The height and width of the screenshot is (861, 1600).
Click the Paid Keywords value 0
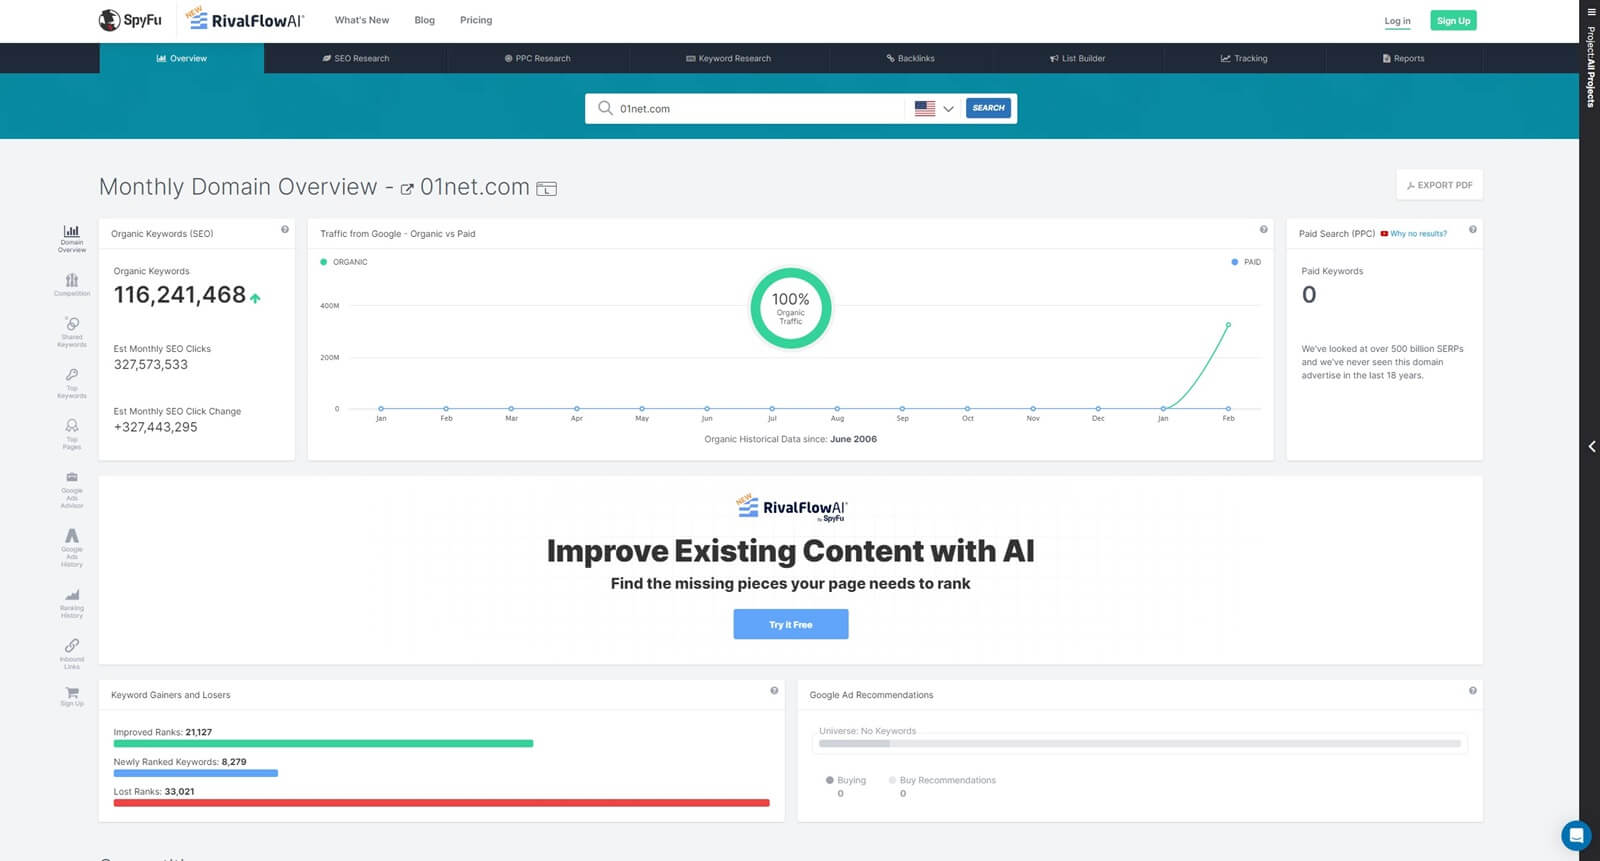(1309, 295)
